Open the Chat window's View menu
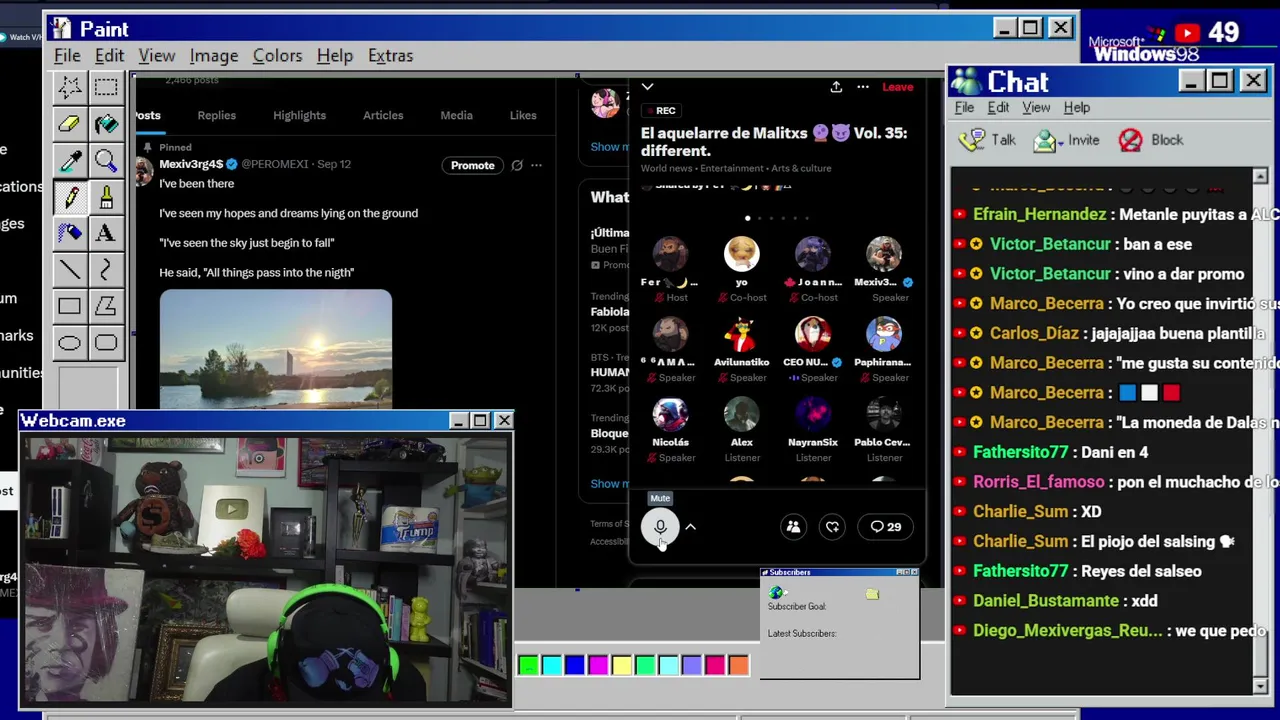1280x720 pixels. click(1036, 107)
